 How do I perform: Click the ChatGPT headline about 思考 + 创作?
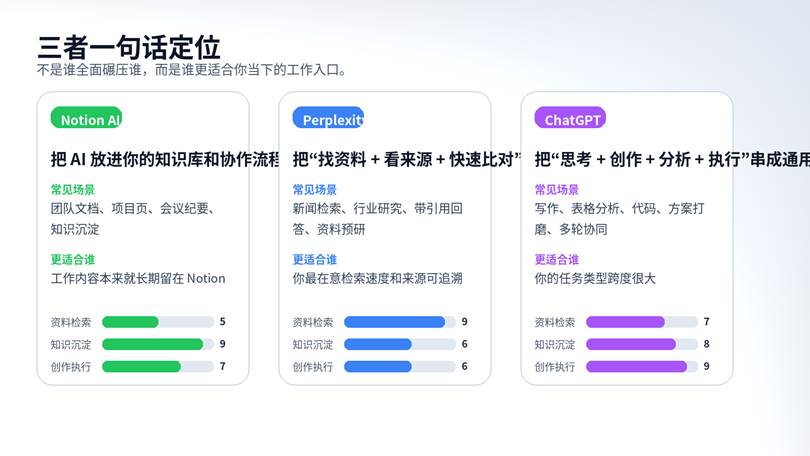[630, 159]
